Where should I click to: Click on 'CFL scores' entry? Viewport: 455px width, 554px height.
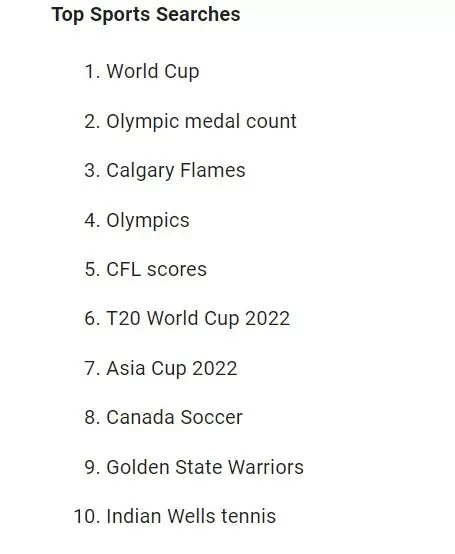point(156,269)
